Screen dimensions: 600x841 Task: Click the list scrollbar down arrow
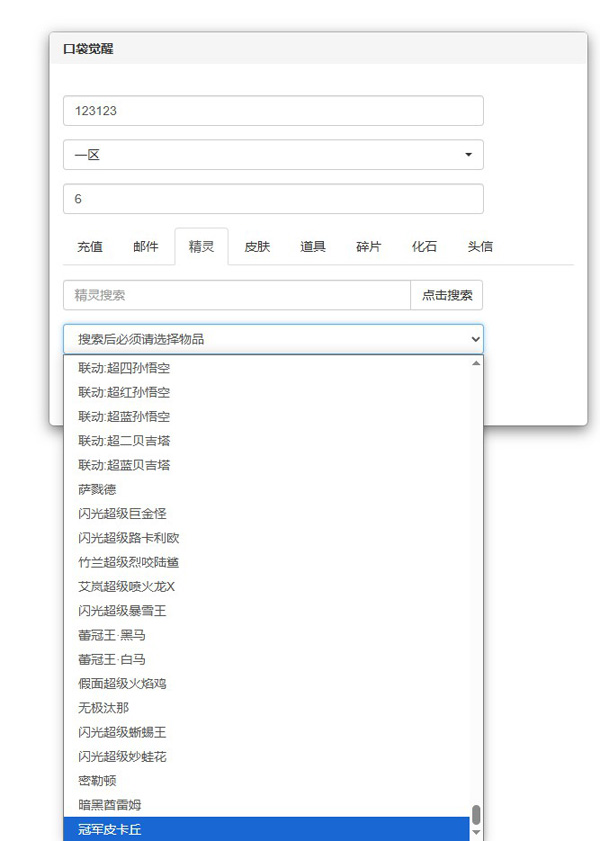pos(476,832)
